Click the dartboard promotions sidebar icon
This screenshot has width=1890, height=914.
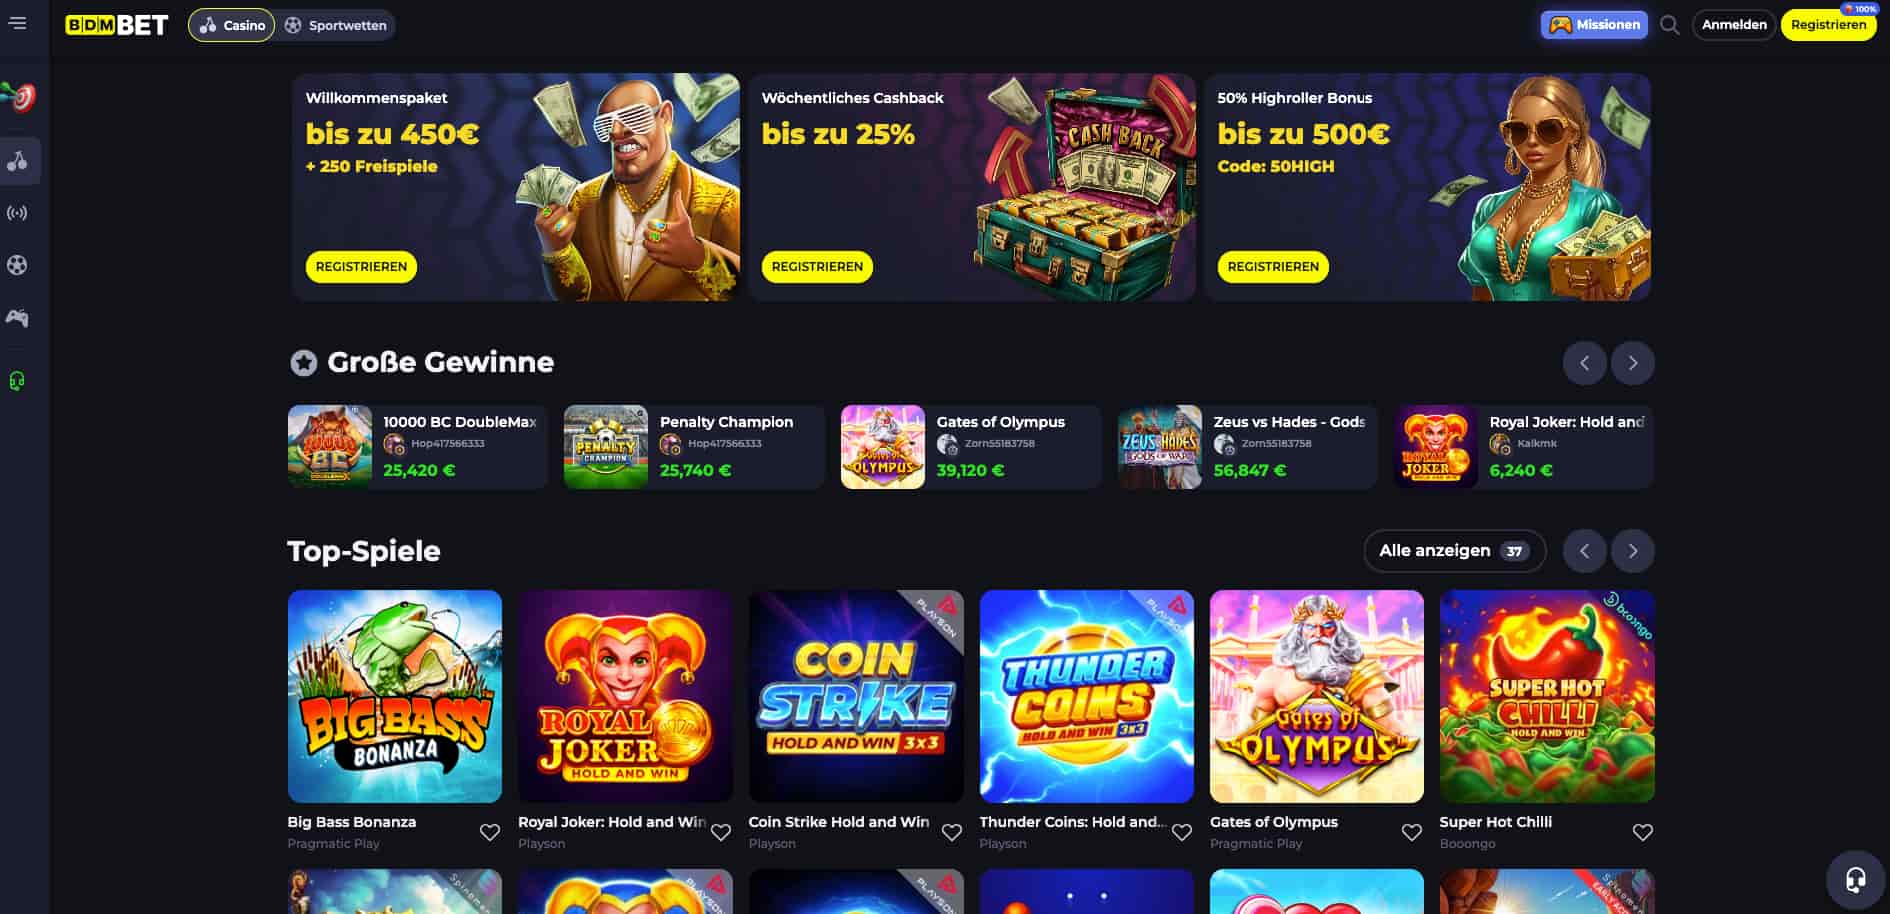20,96
